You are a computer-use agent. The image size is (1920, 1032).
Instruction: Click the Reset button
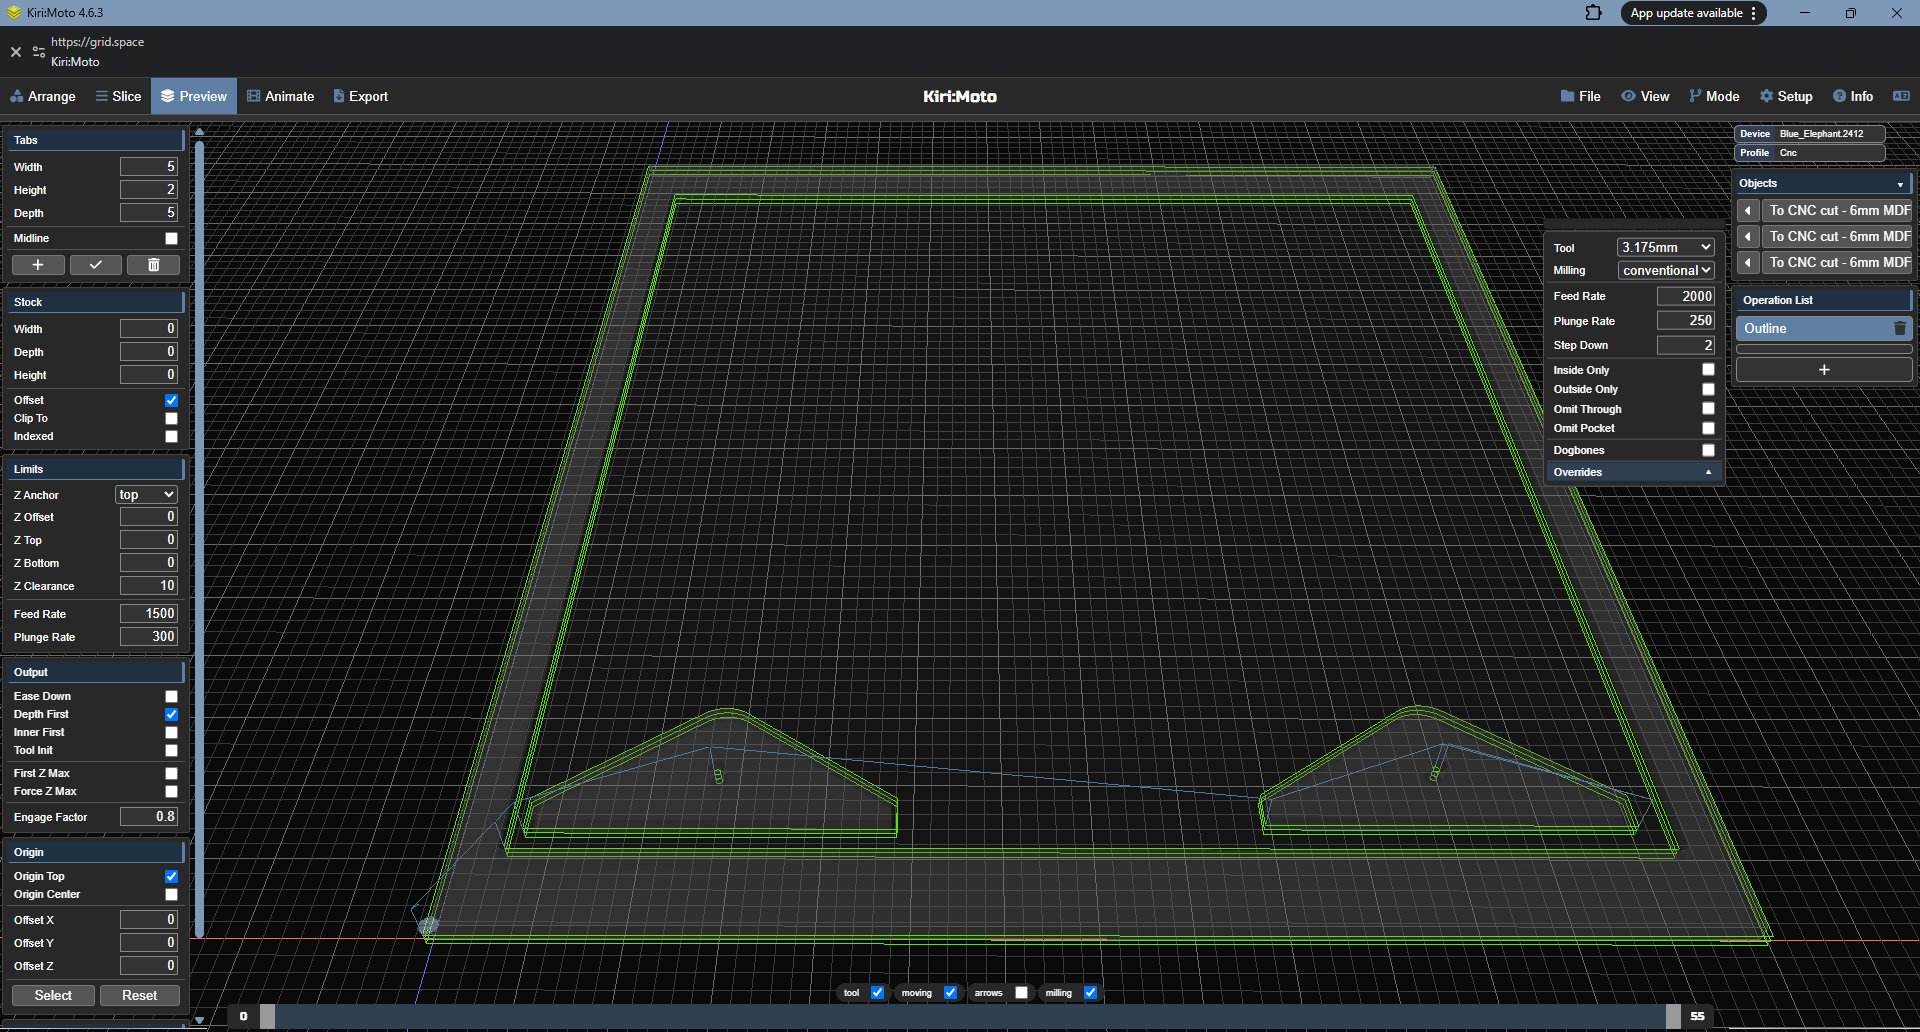[139, 996]
